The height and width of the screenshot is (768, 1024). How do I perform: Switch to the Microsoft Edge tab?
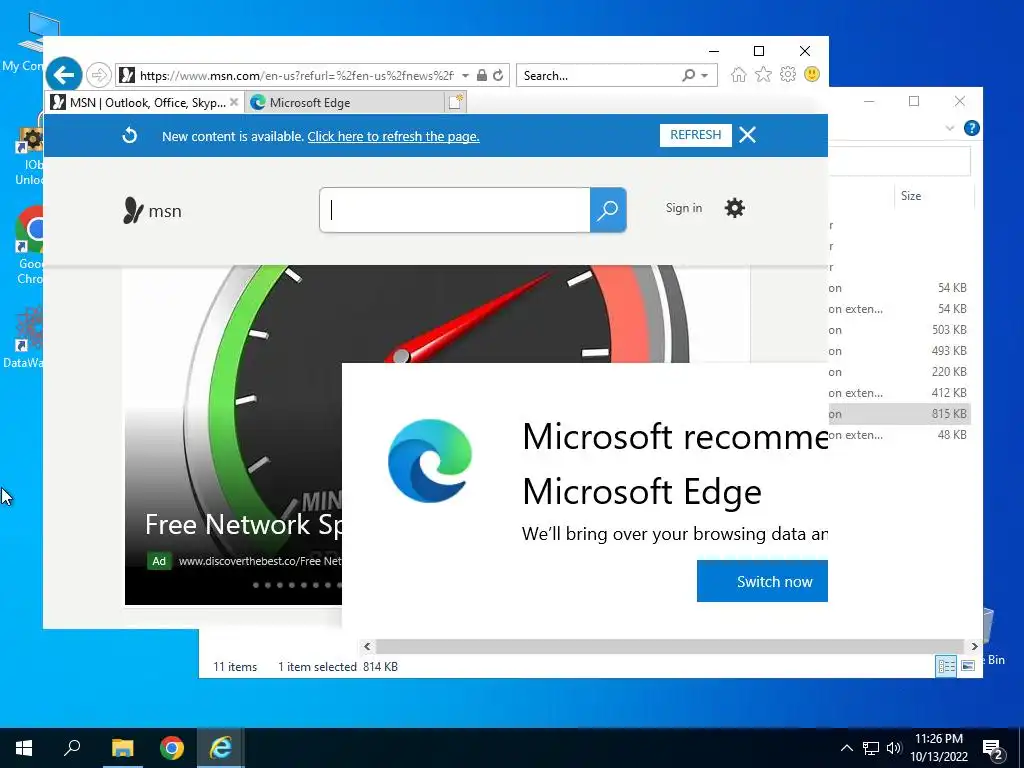pyautogui.click(x=345, y=103)
